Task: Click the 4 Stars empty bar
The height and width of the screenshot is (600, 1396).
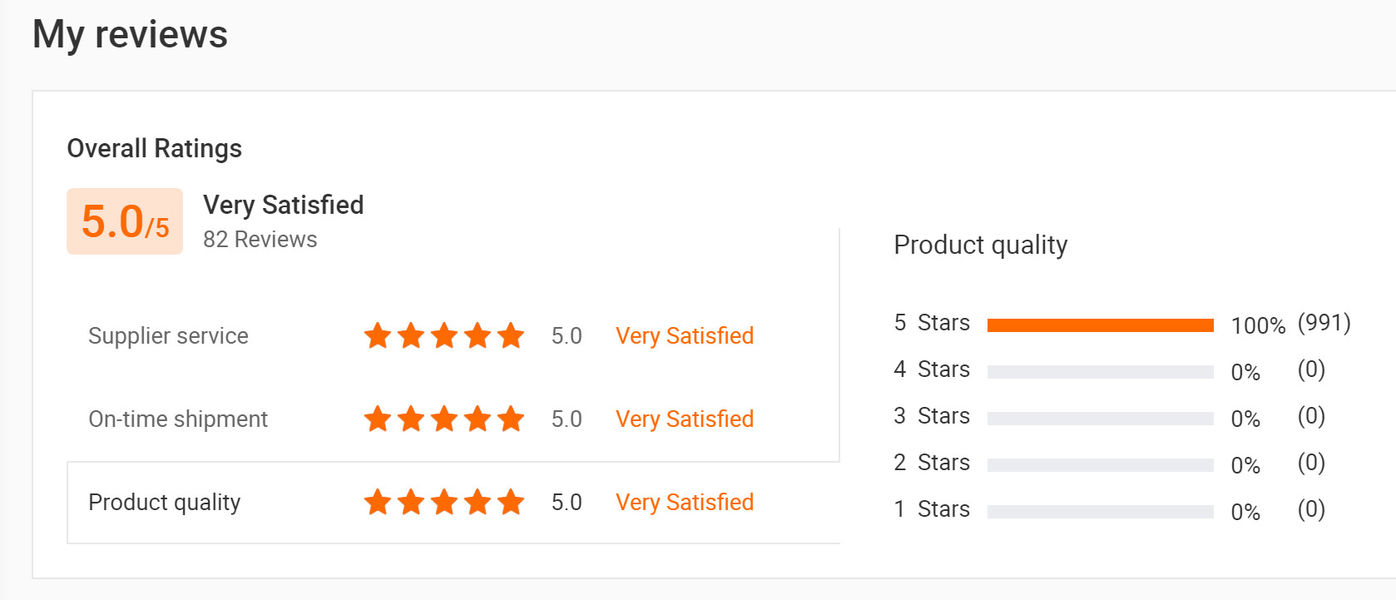Action: point(1100,372)
